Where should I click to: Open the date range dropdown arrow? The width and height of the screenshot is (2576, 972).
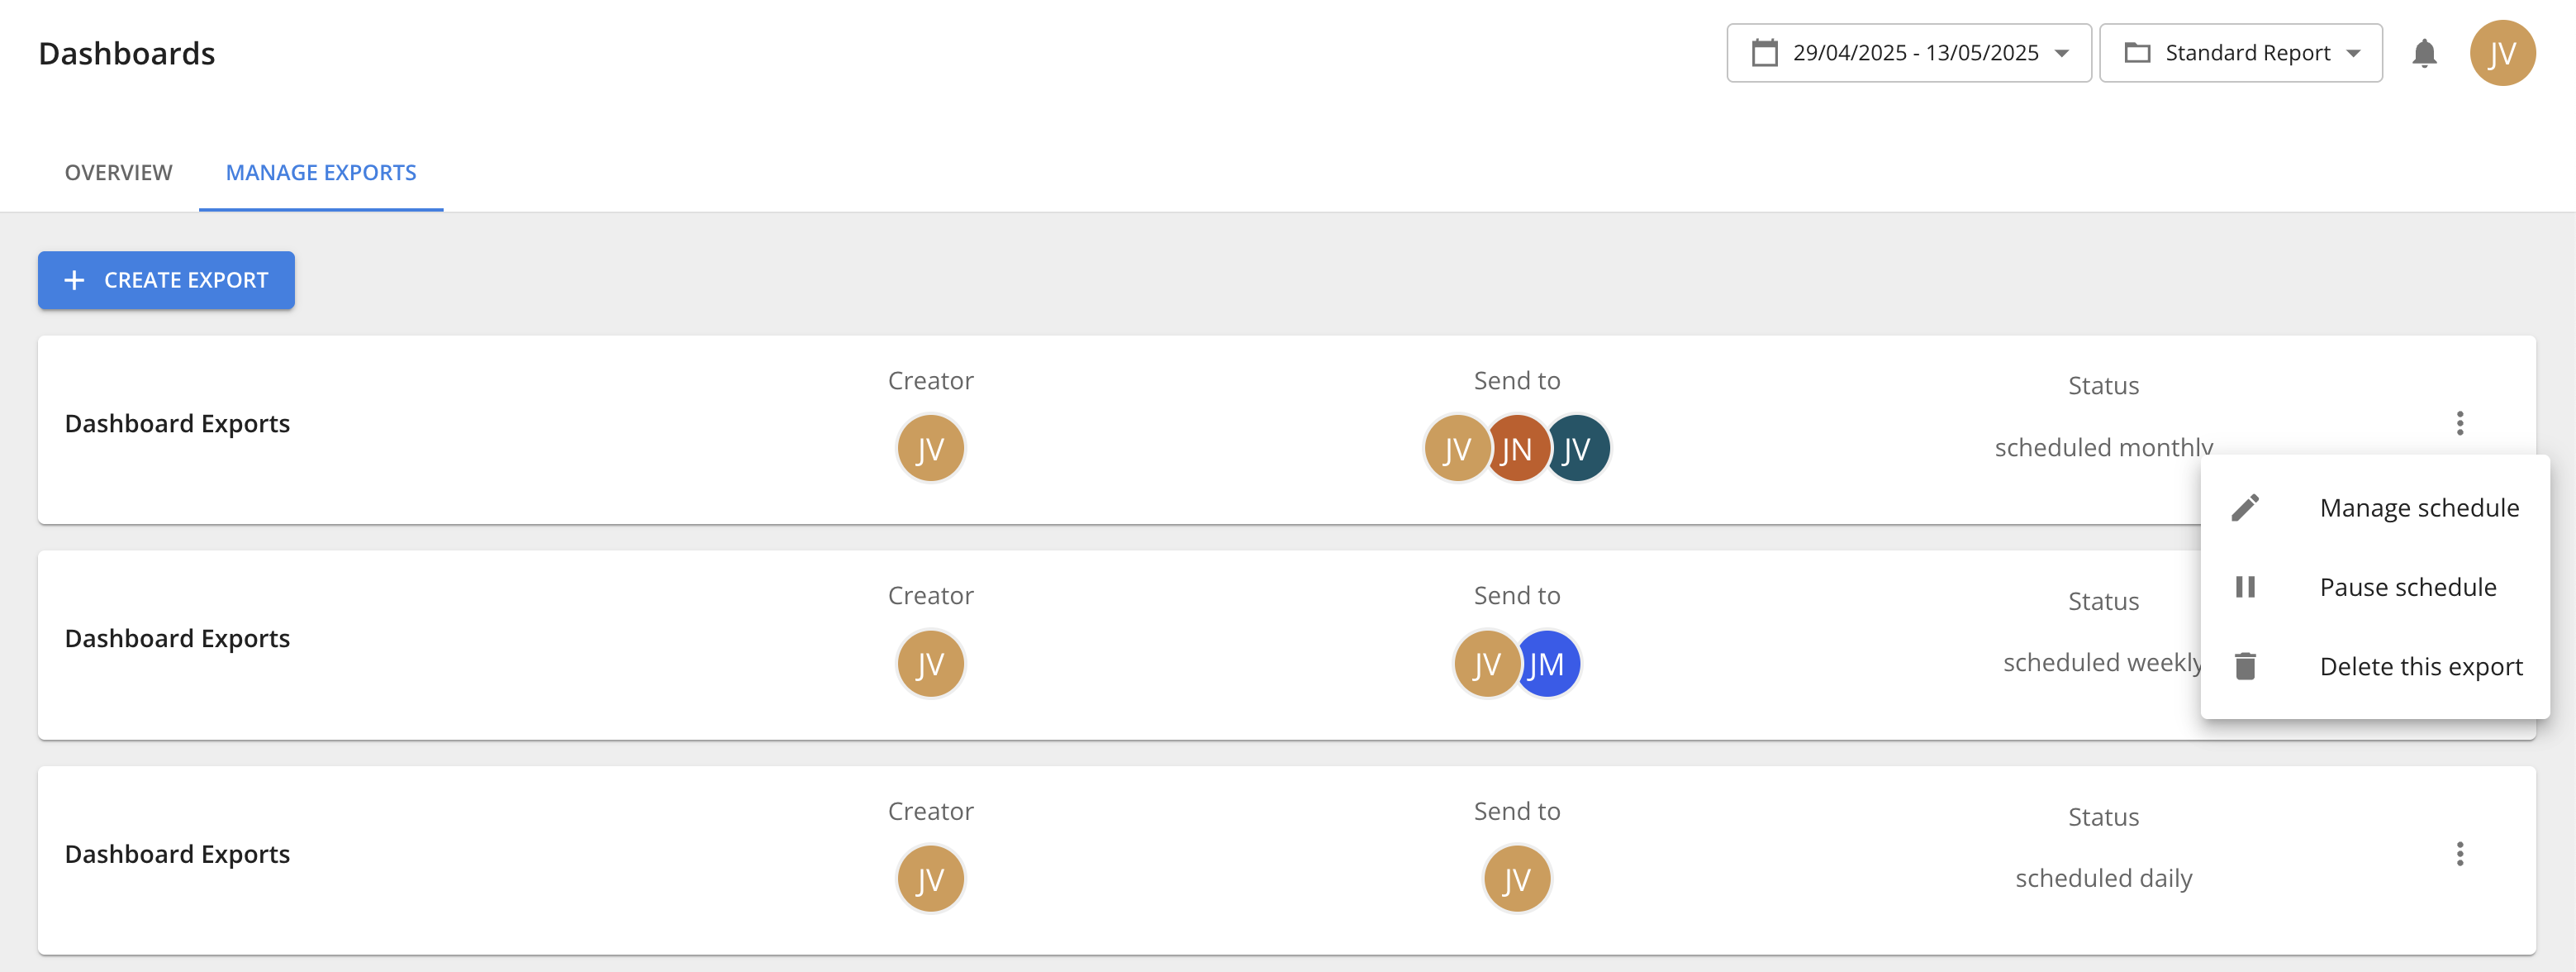pos(2063,53)
